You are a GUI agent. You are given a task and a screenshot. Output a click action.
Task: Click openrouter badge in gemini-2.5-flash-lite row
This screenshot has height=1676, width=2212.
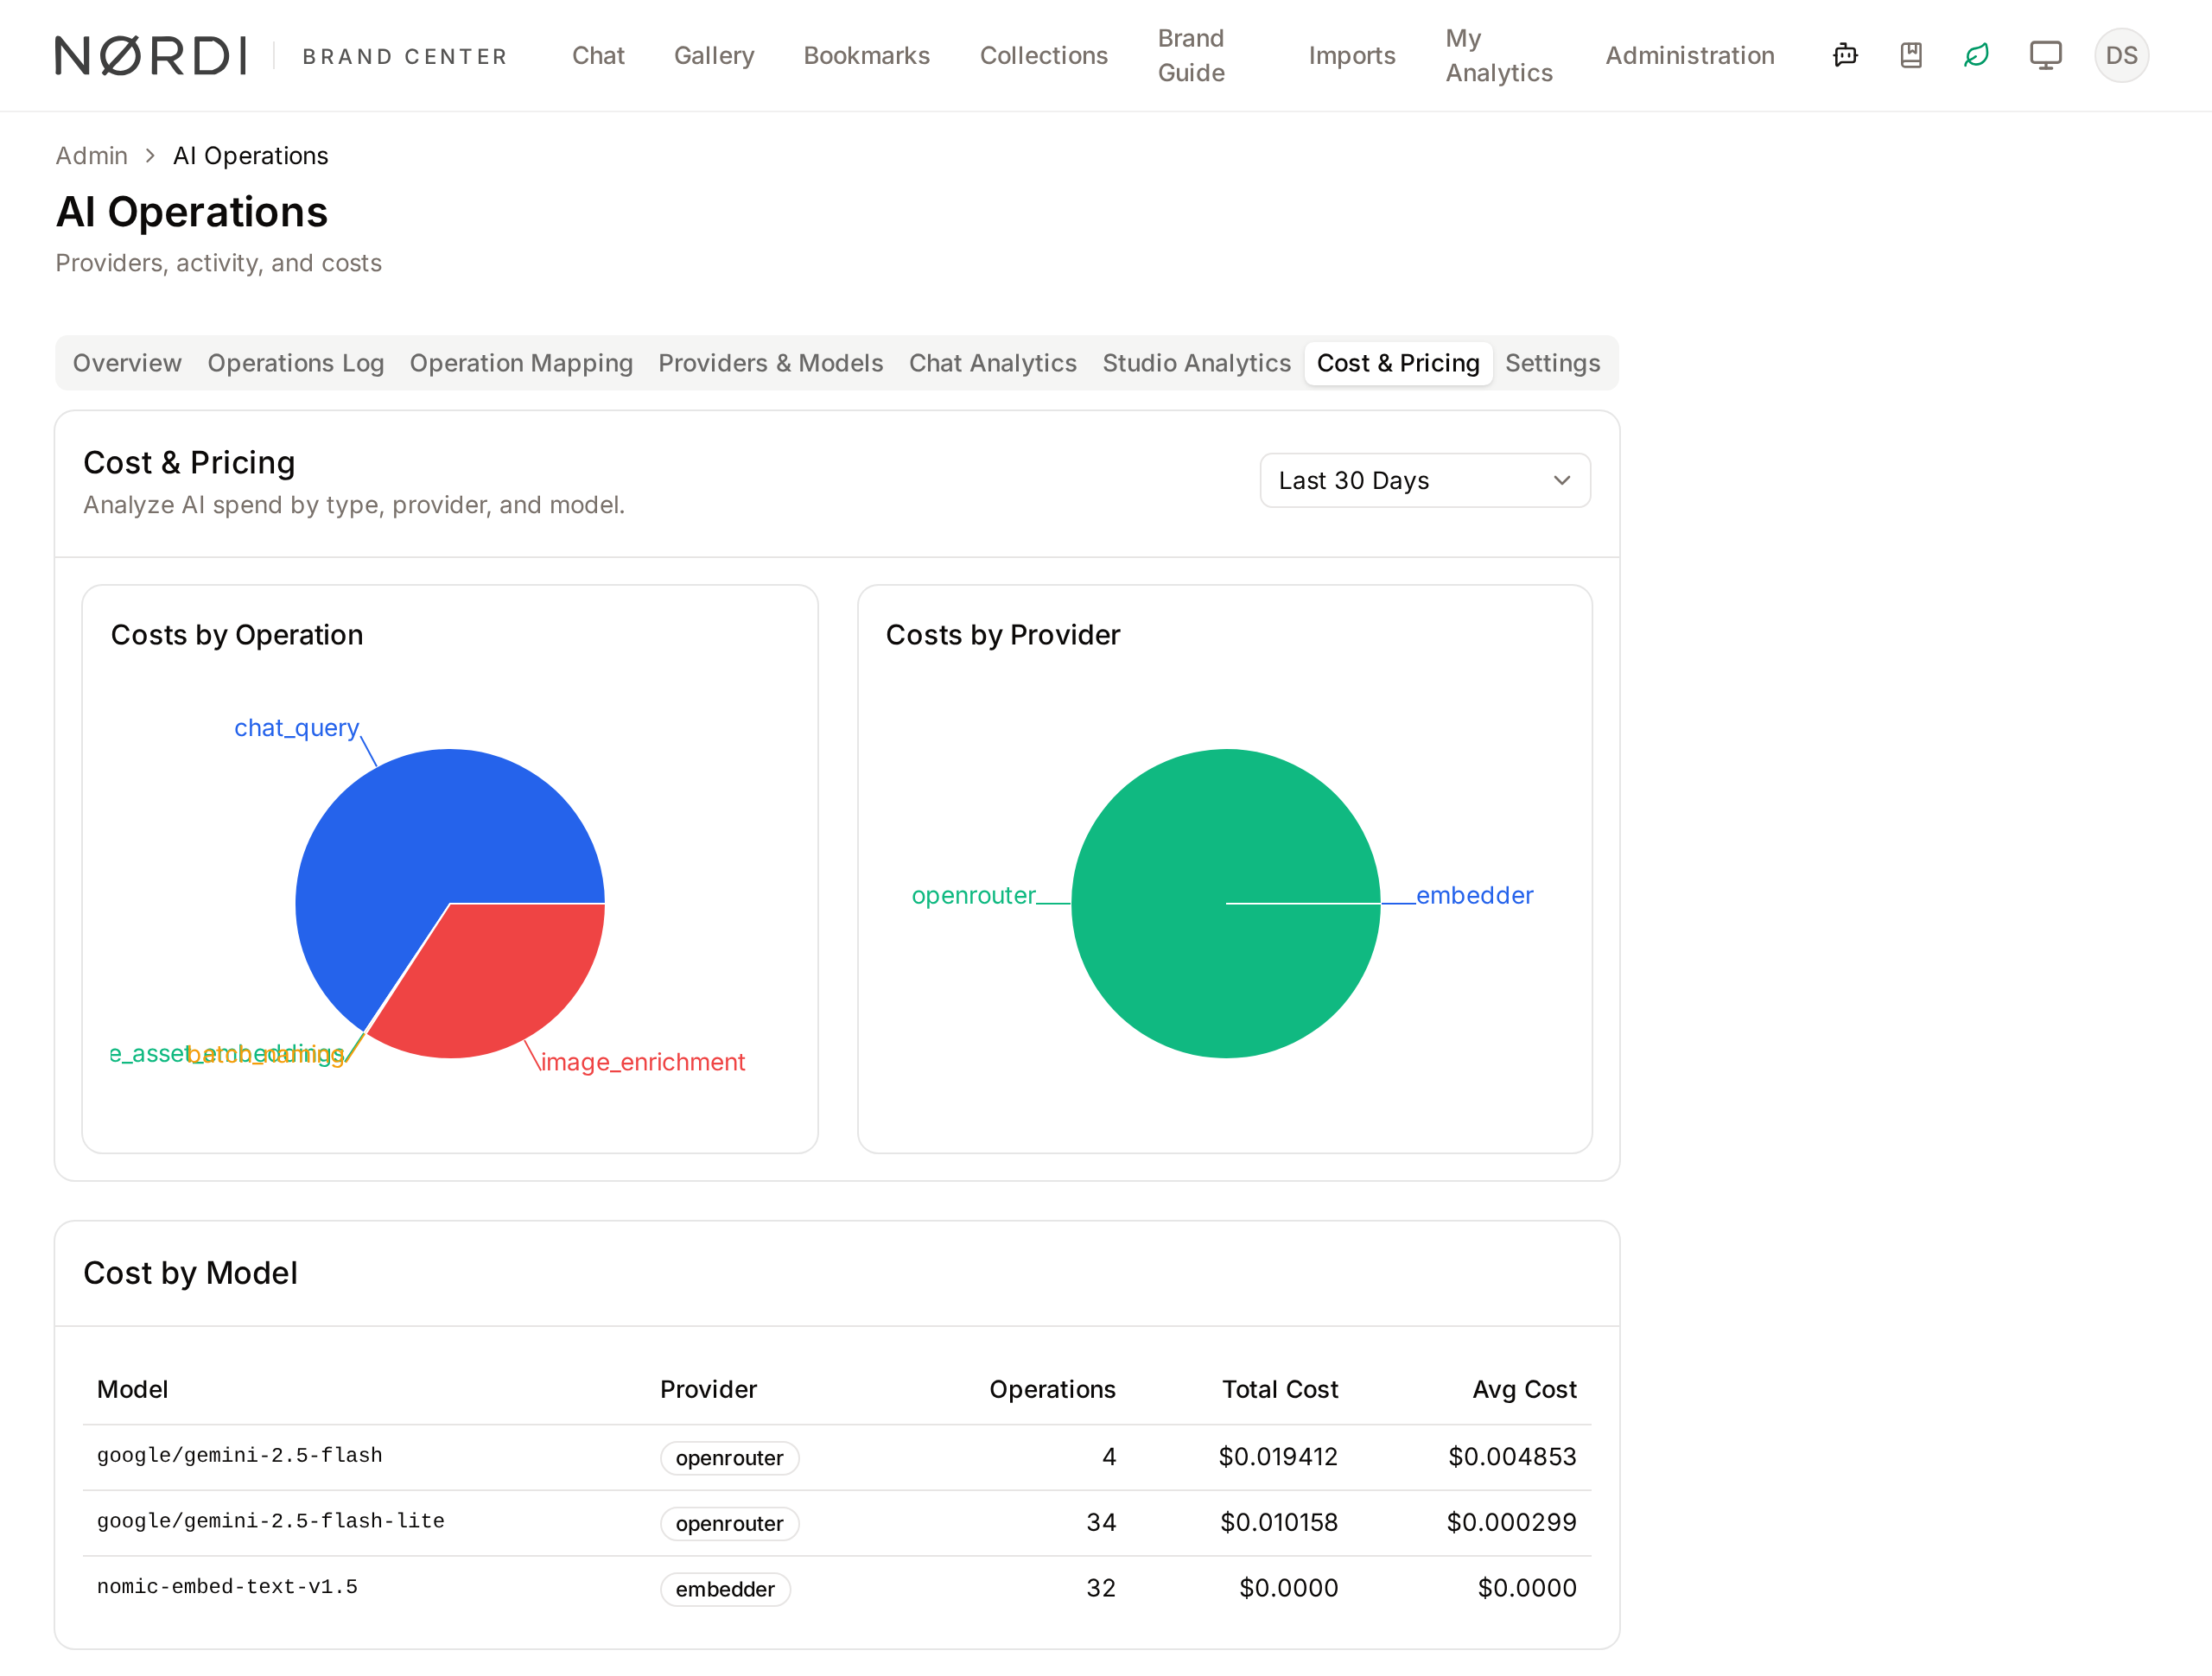pyautogui.click(x=729, y=1523)
